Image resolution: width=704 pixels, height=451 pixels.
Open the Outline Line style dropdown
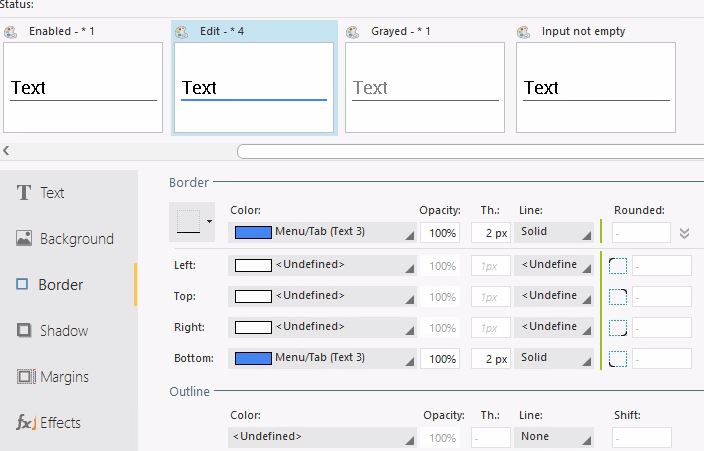click(555, 437)
